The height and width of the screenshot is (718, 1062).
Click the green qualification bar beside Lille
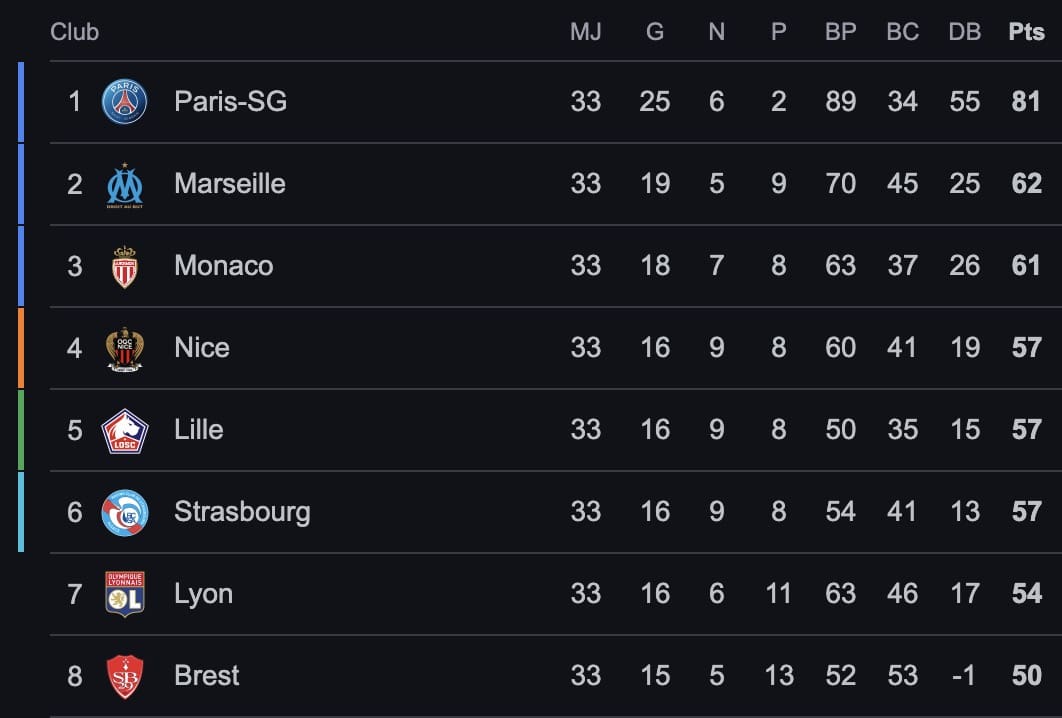tap(21, 430)
